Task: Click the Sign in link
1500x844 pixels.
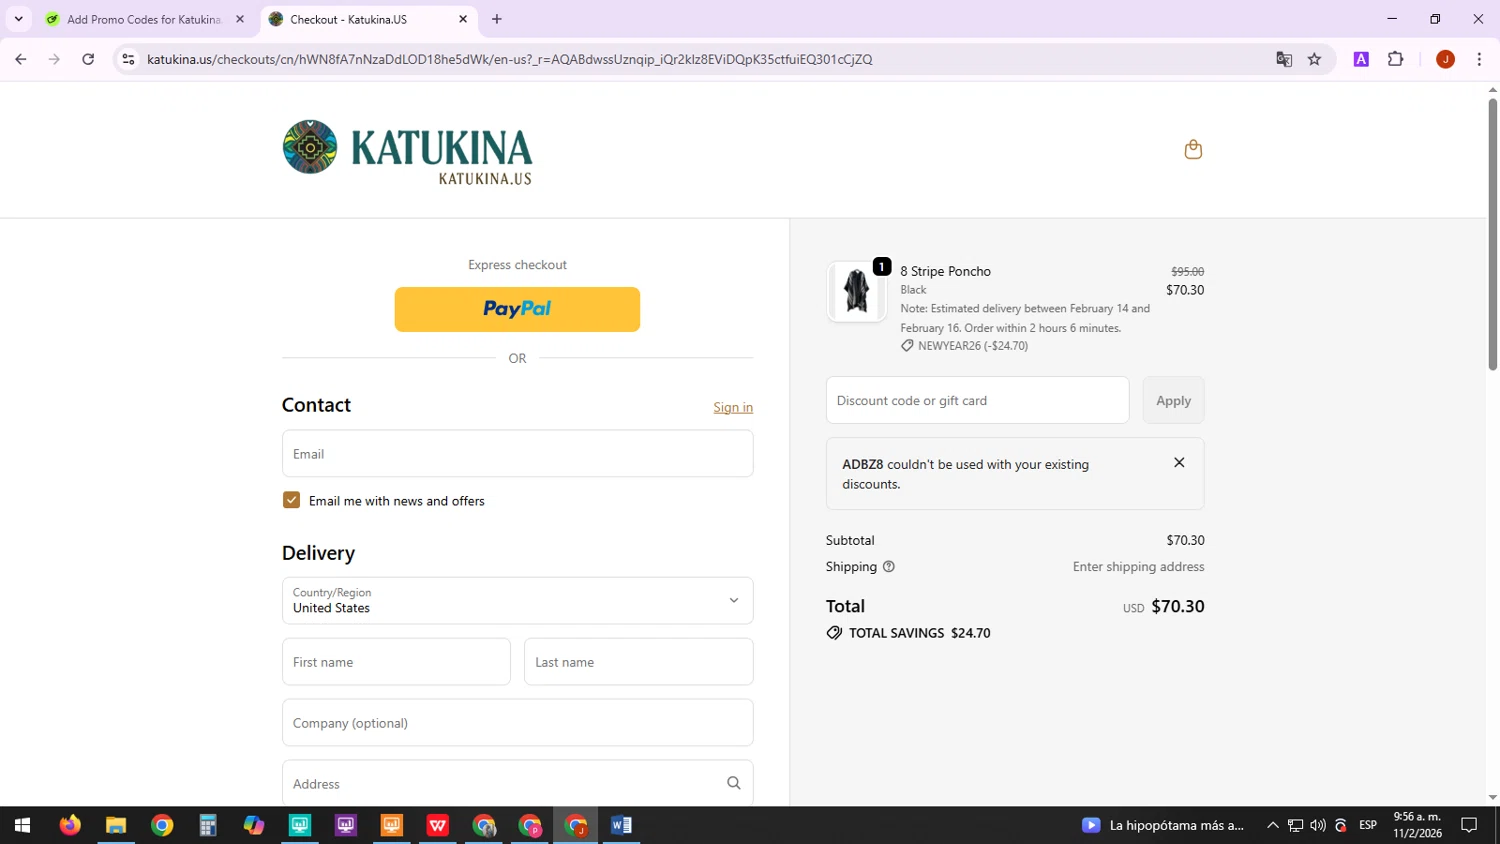Action: click(x=733, y=407)
